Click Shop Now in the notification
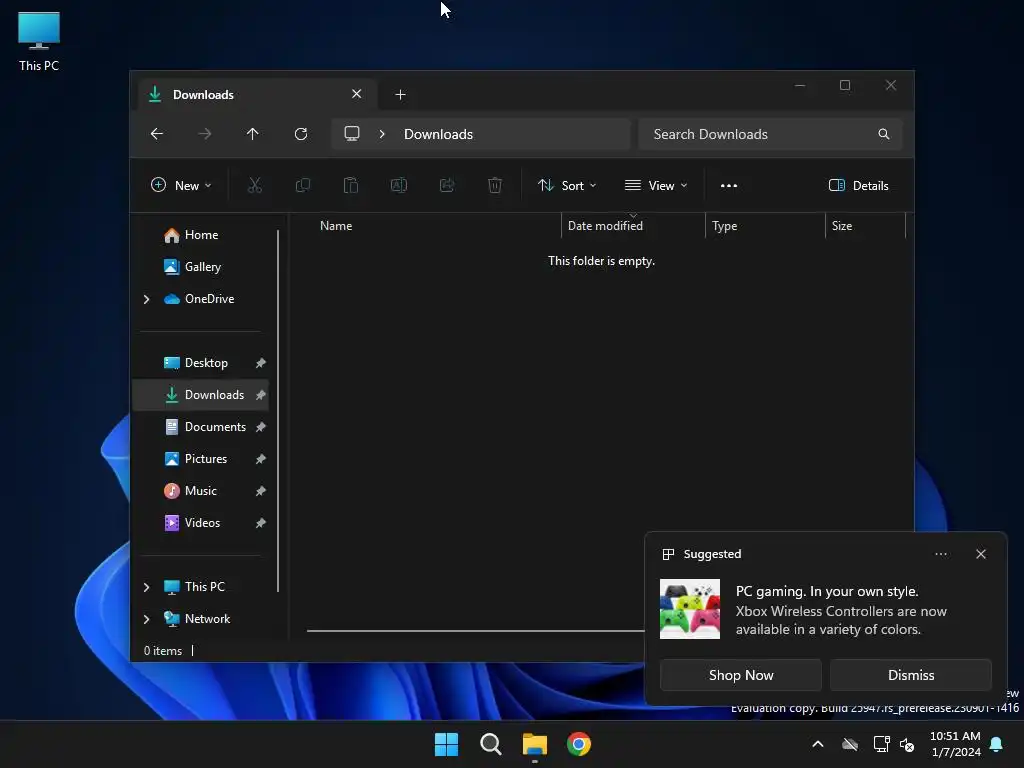1024x768 pixels. (741, 675)
